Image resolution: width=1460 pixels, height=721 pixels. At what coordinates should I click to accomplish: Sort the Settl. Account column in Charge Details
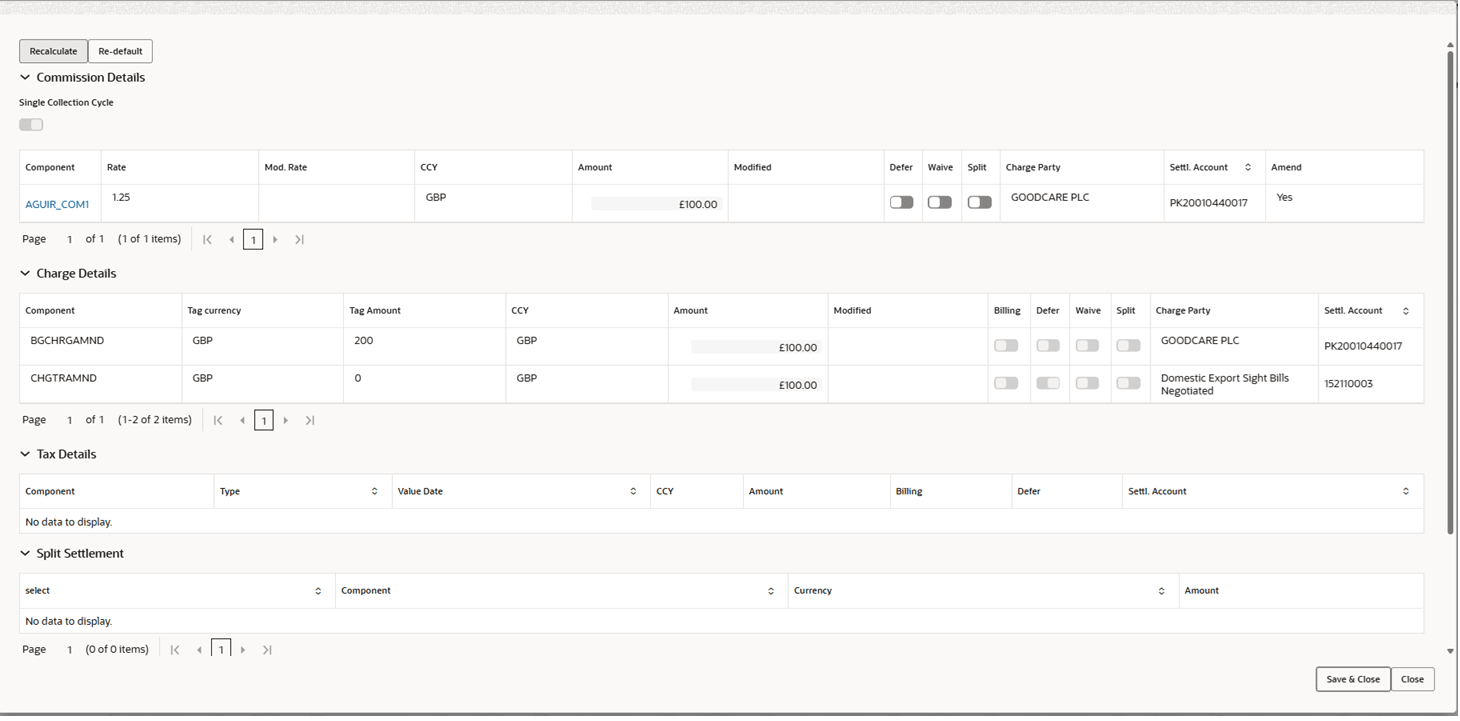tap(1407, 310)
